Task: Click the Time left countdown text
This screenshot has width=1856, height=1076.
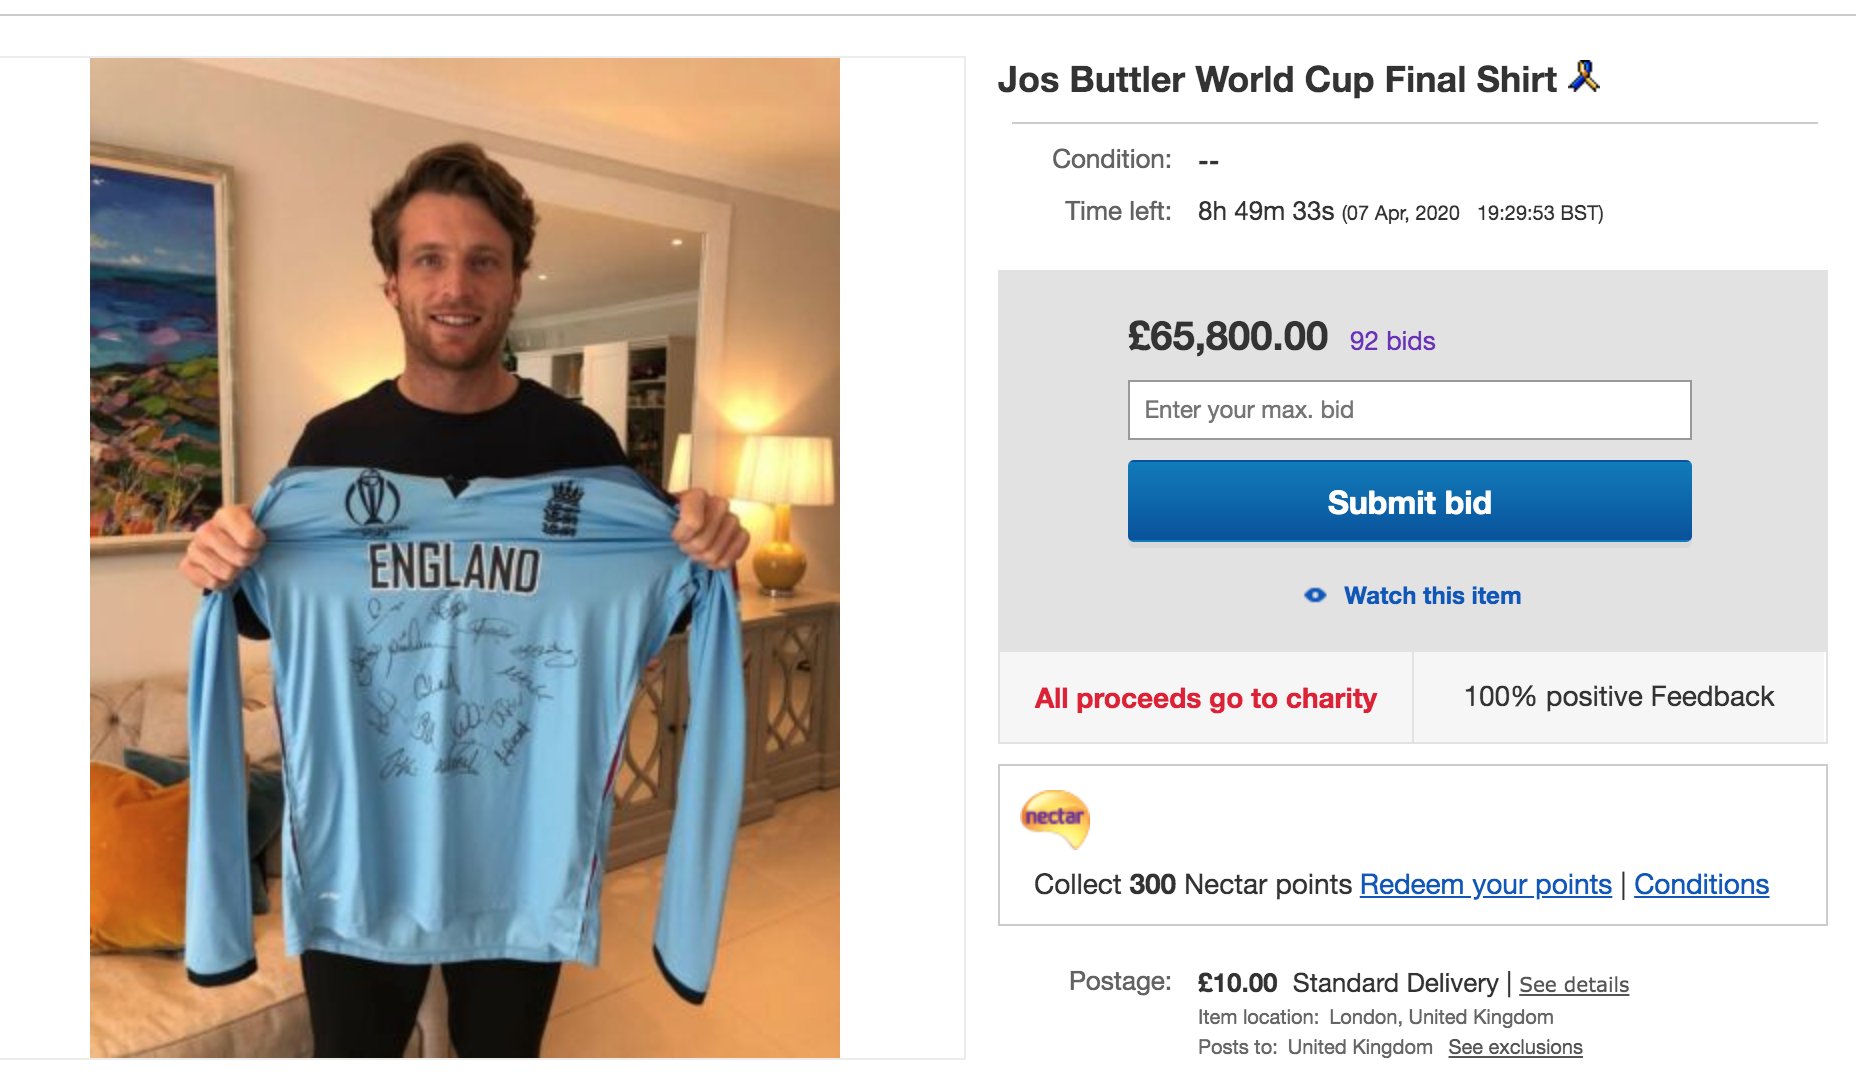Action: 1400,212
